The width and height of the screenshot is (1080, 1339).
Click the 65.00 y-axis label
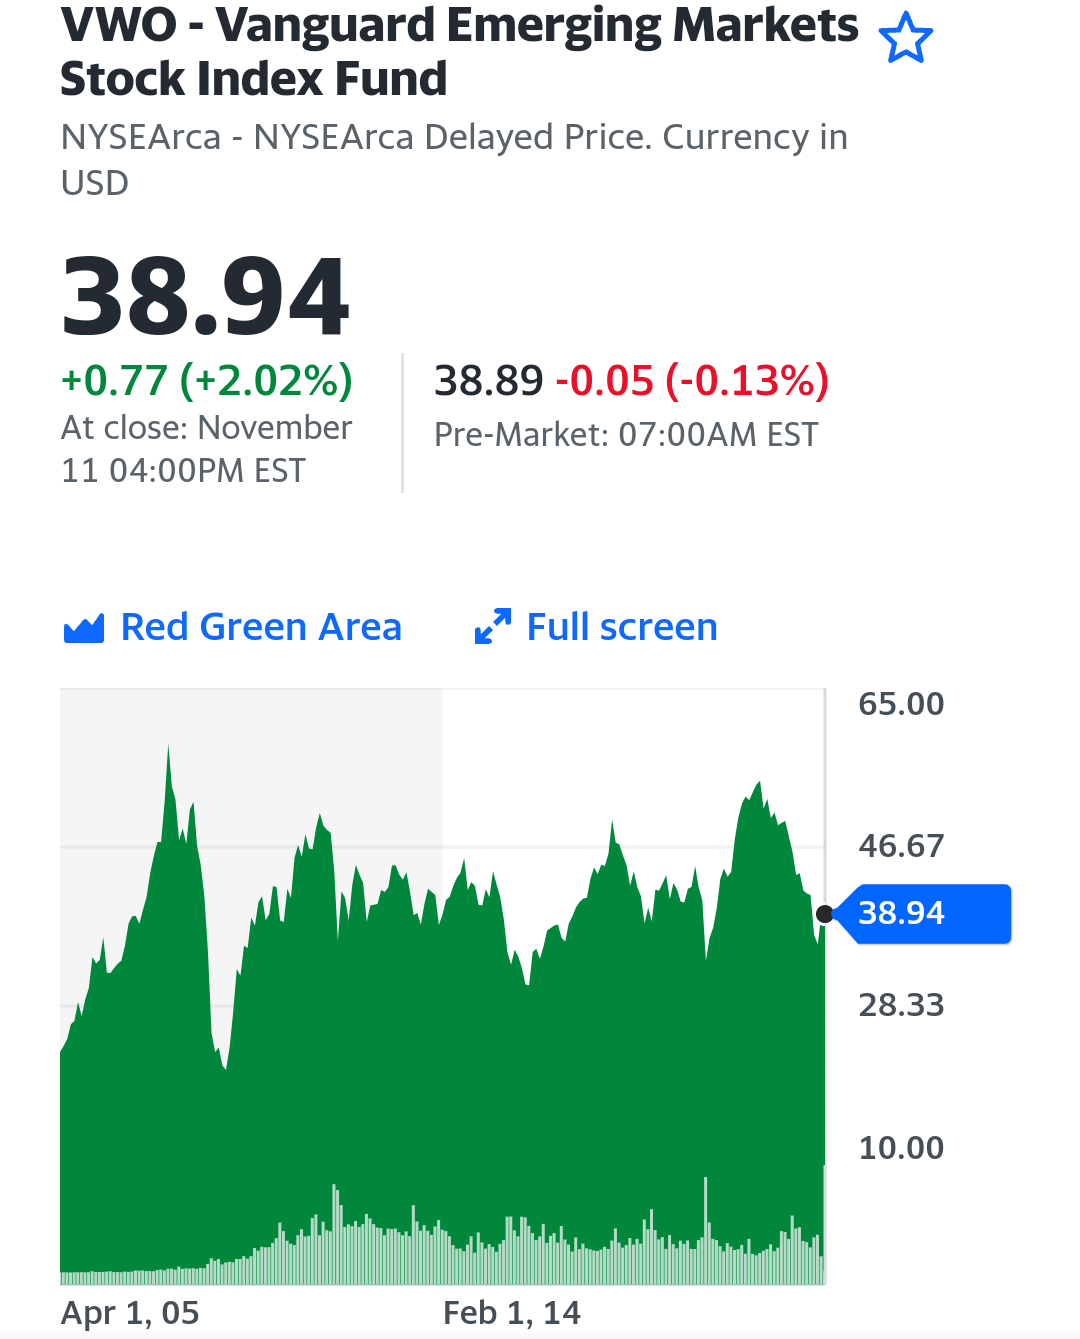pos(901,704)
